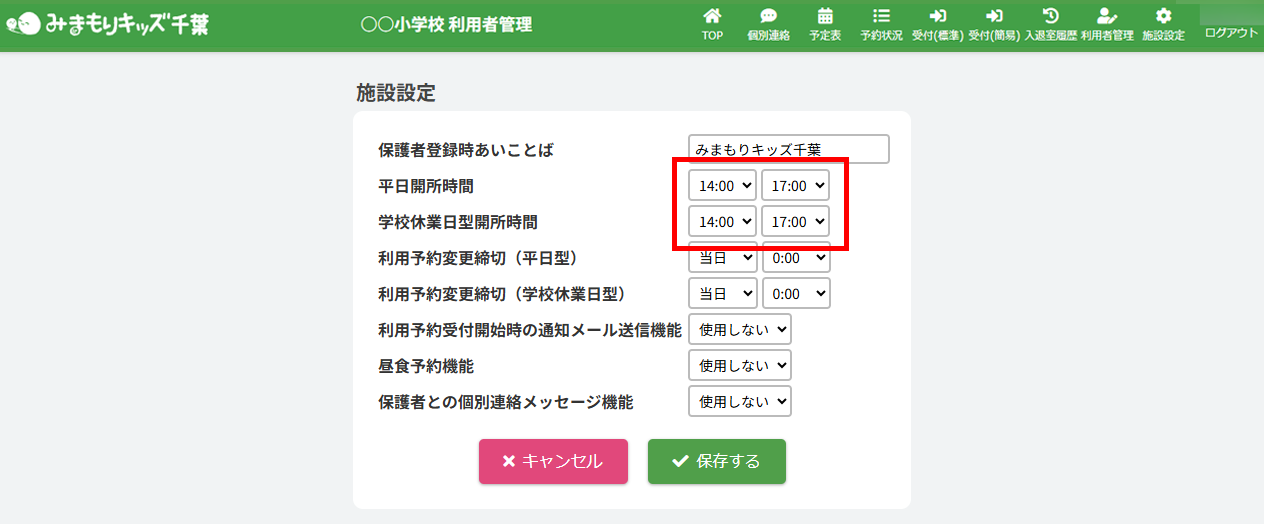This screenshot has width=1264, height=524.
Task: Open 平日開所時間 start time dropdown
Action: pos(722,186)
